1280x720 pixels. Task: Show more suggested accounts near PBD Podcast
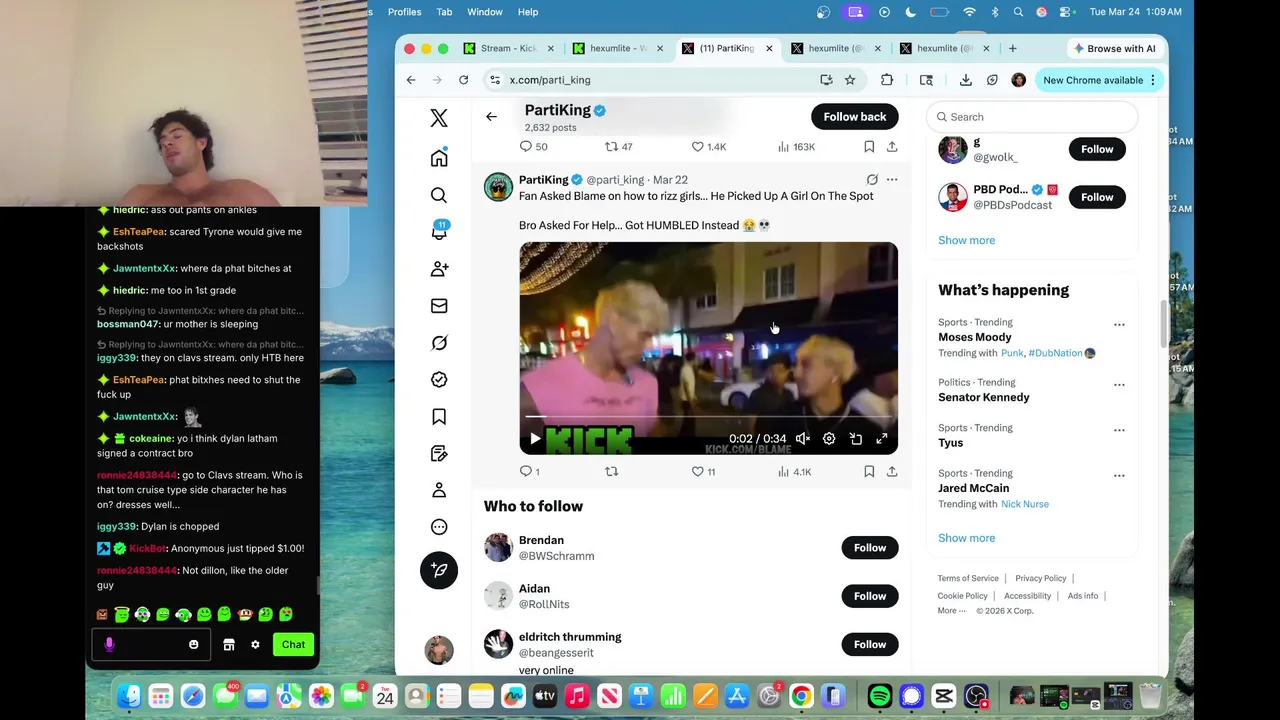coord(966,240)
